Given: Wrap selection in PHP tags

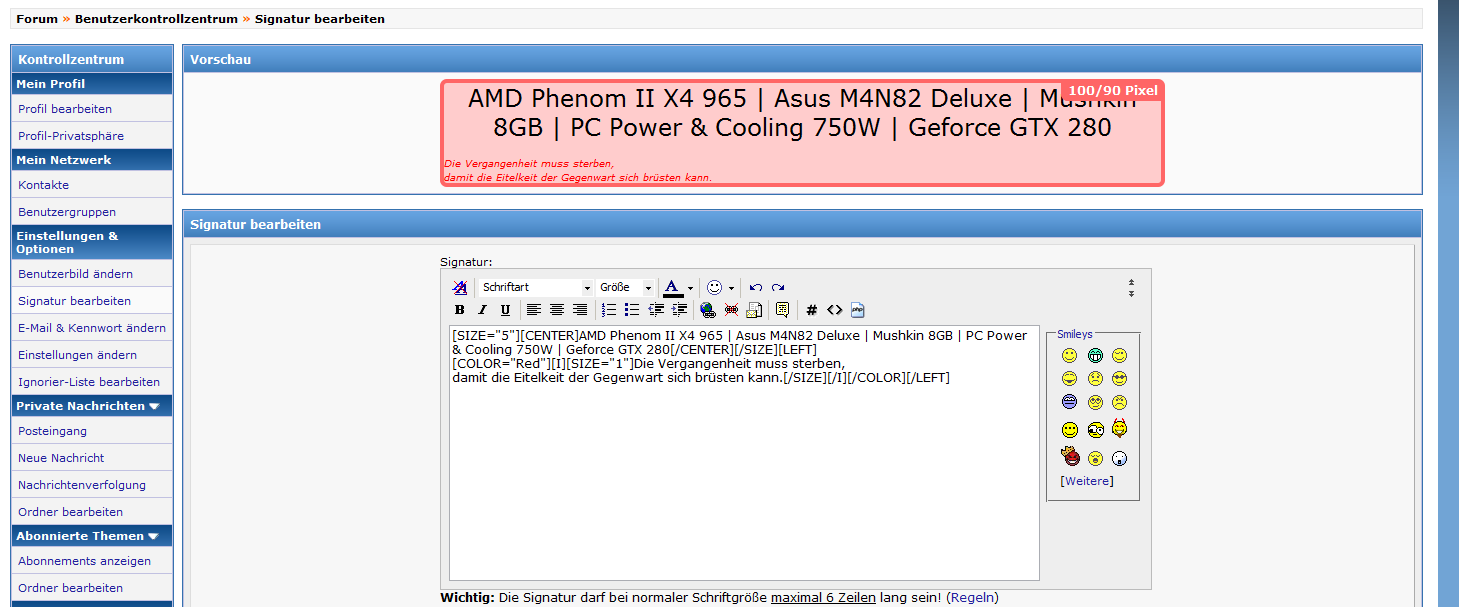Looking at the screenshot, I should (858, 310).
